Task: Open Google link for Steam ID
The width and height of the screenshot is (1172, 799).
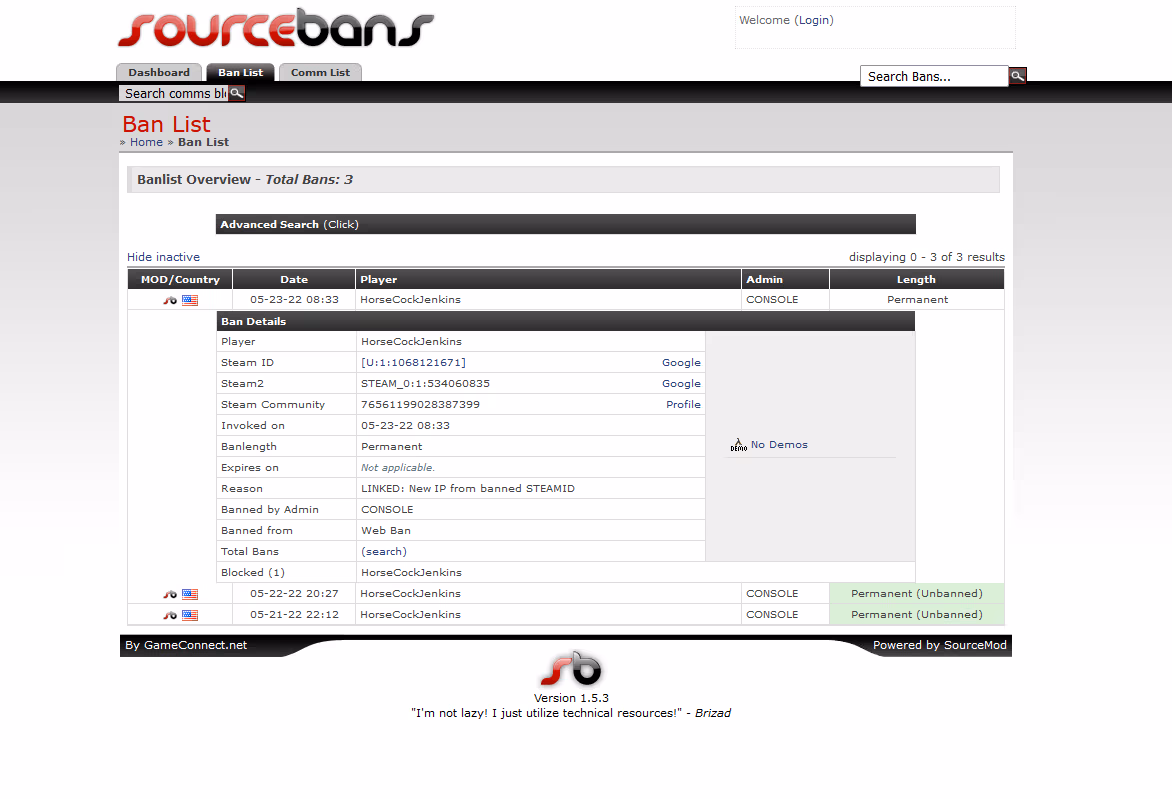Action: pos(681,363)
